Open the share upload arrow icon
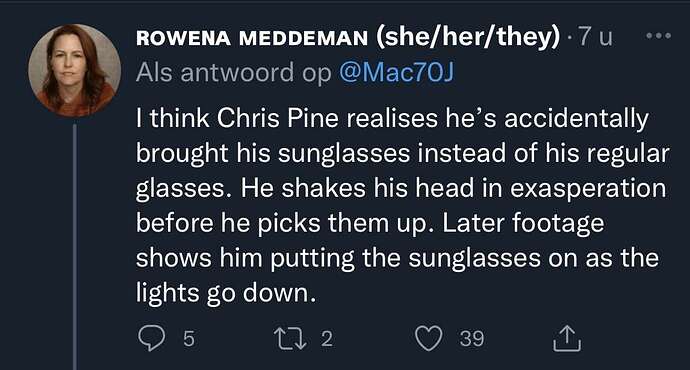This screenshot has width=690, height=370. point(567,338)
